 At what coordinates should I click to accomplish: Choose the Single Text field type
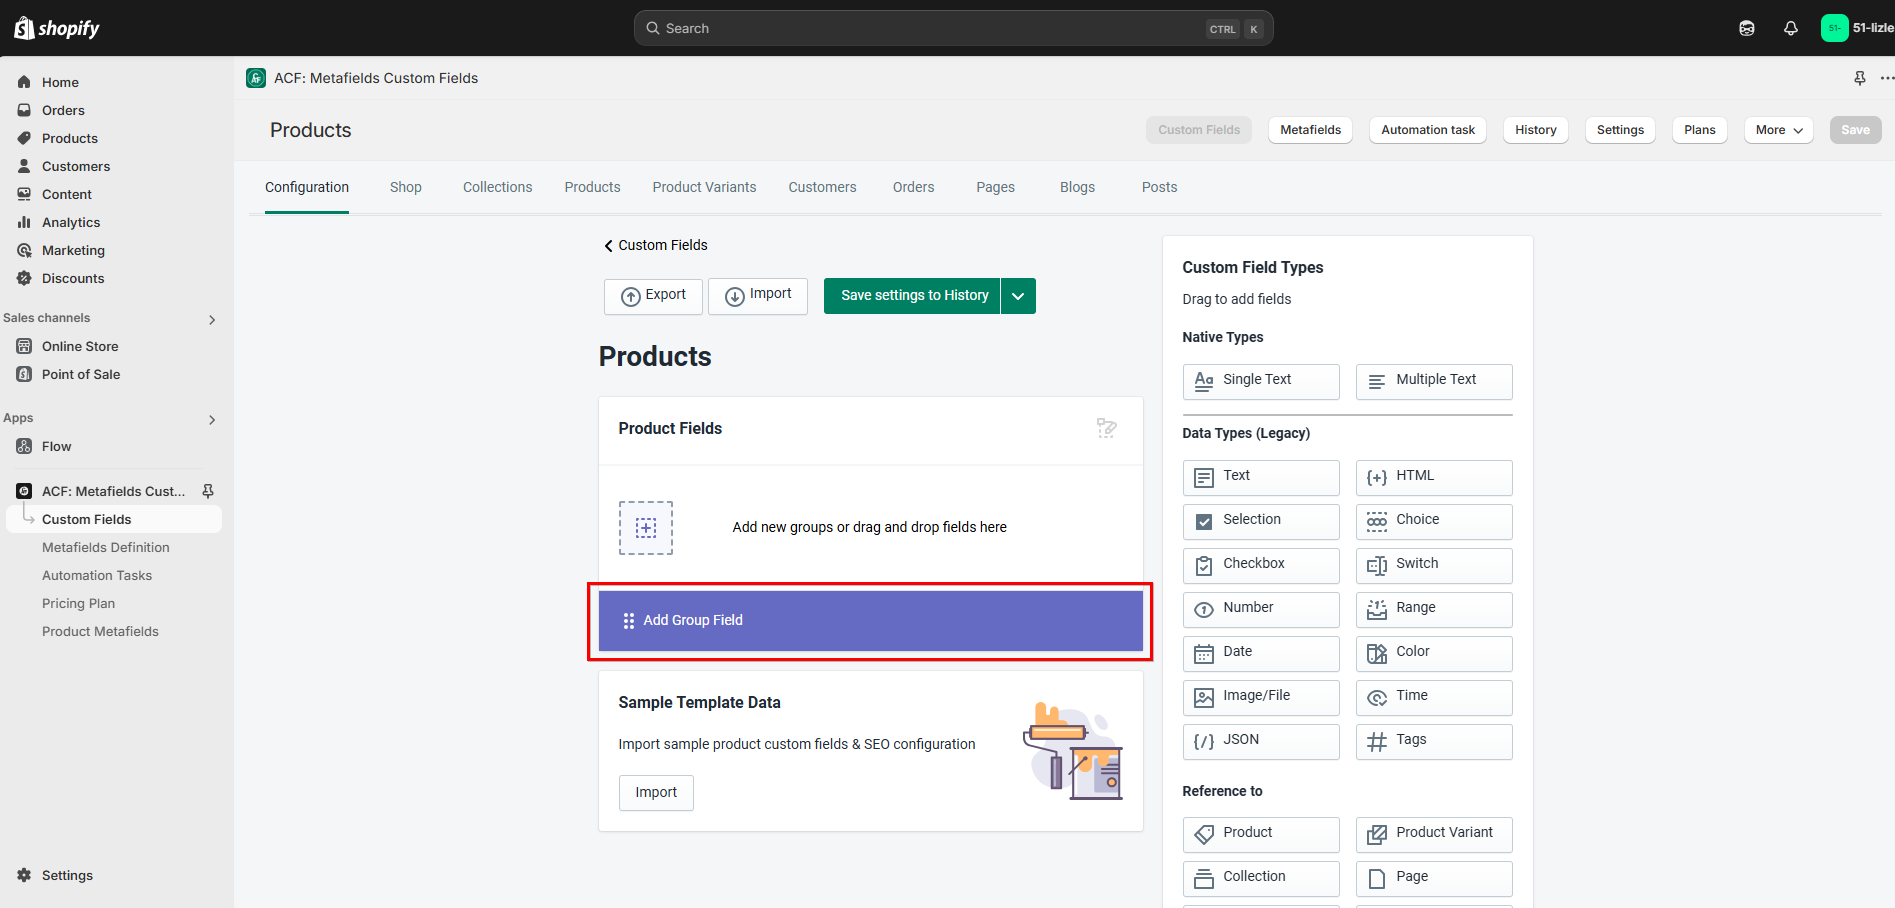pyautogui.click(x=1261, y=381)
